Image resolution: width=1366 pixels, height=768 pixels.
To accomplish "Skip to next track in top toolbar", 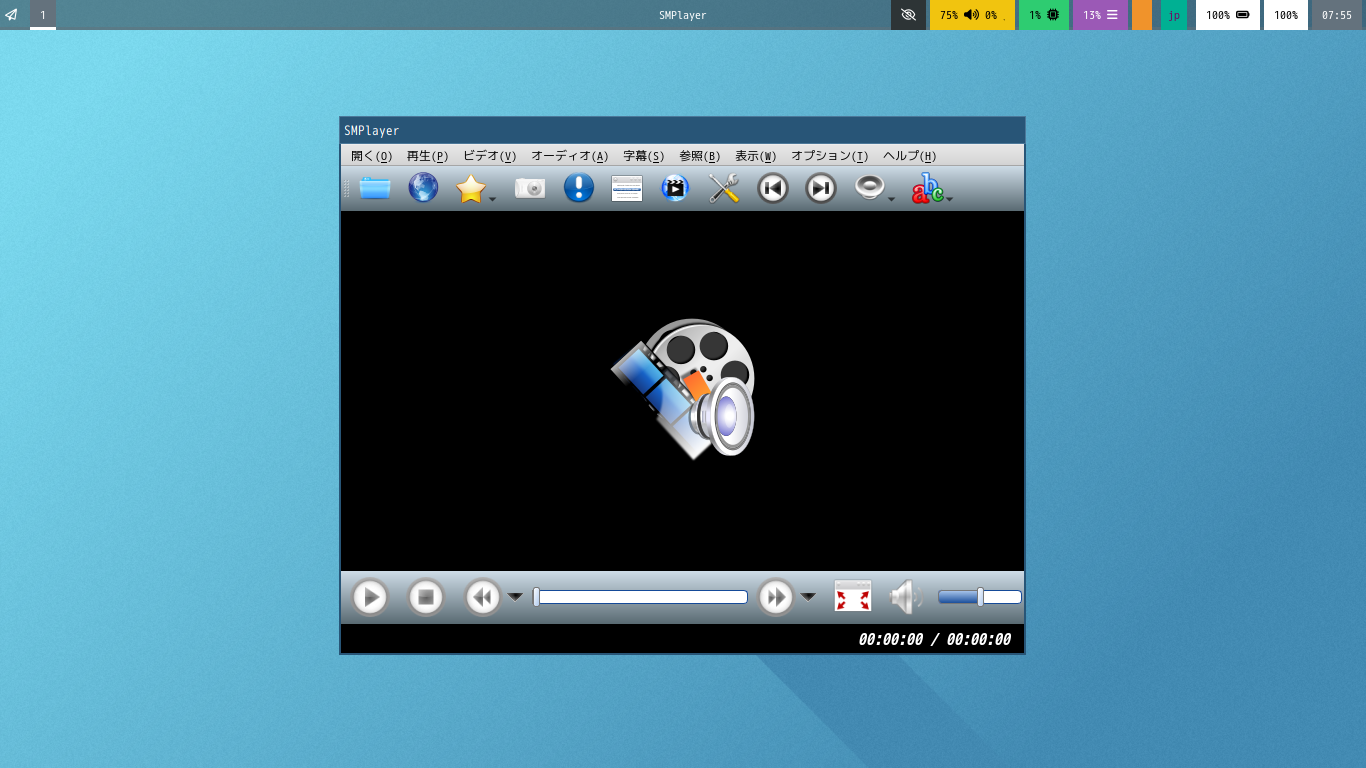I will (x=821, y=188).
